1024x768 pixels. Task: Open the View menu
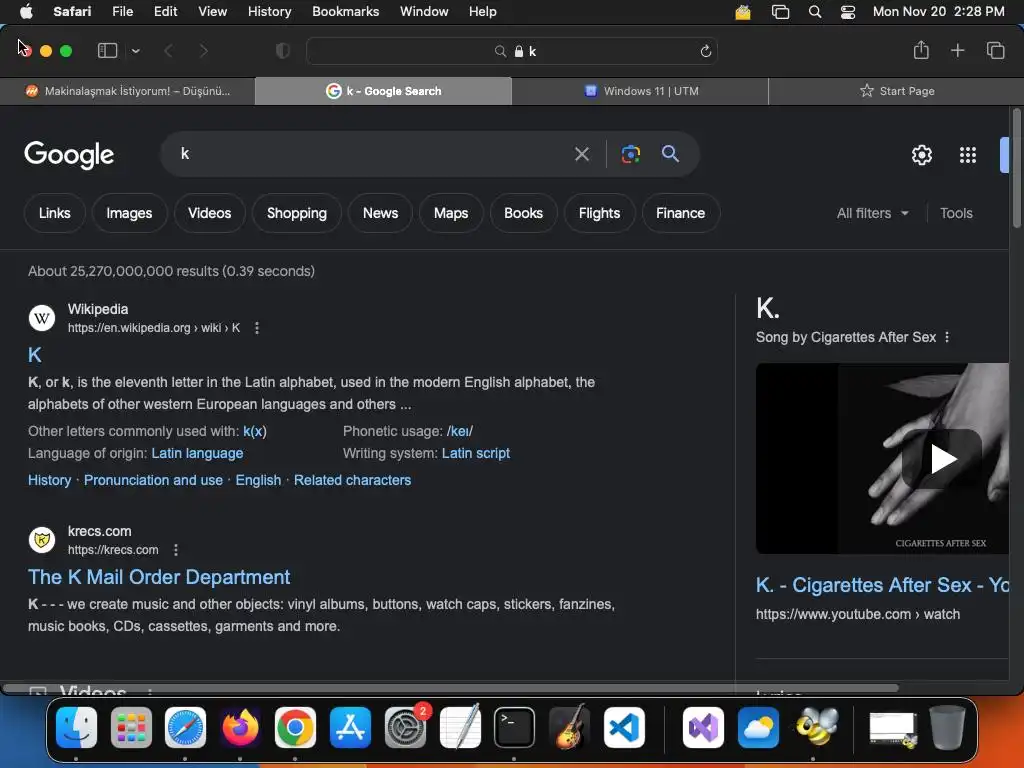pos(212,11)
